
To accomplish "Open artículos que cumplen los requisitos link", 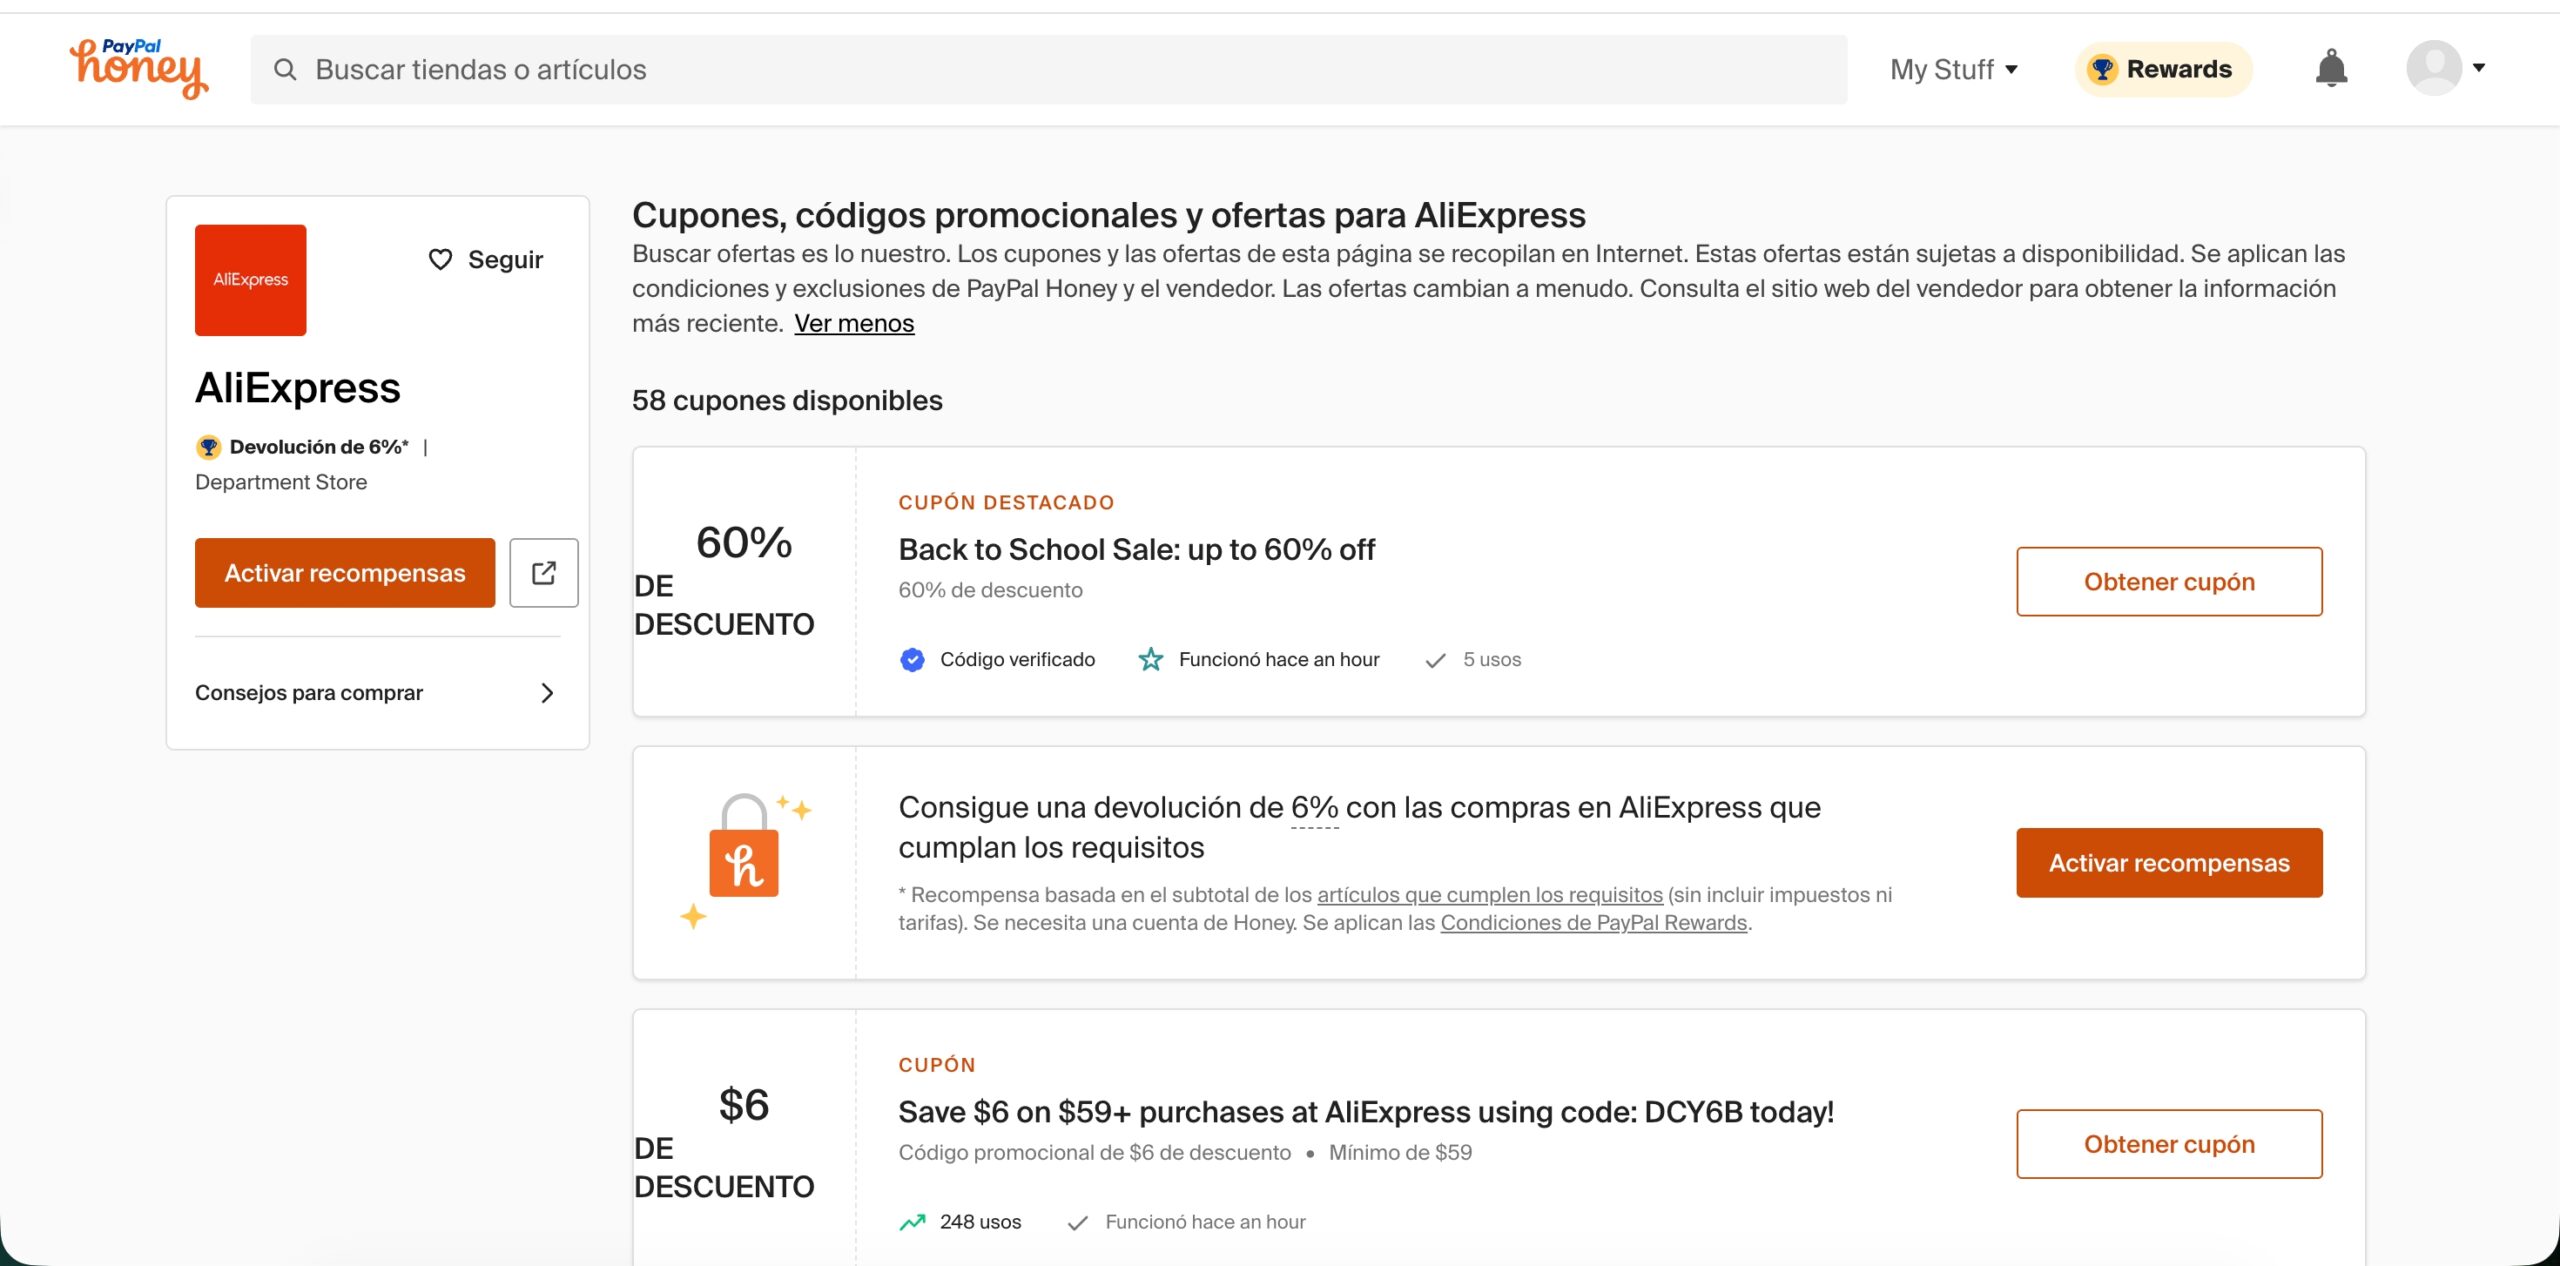I will (1490, 895).
